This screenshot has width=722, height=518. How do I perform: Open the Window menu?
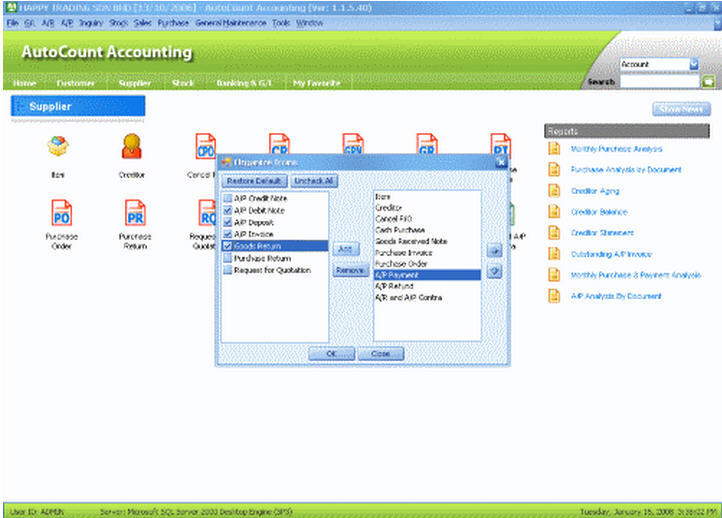coord(309,23)
